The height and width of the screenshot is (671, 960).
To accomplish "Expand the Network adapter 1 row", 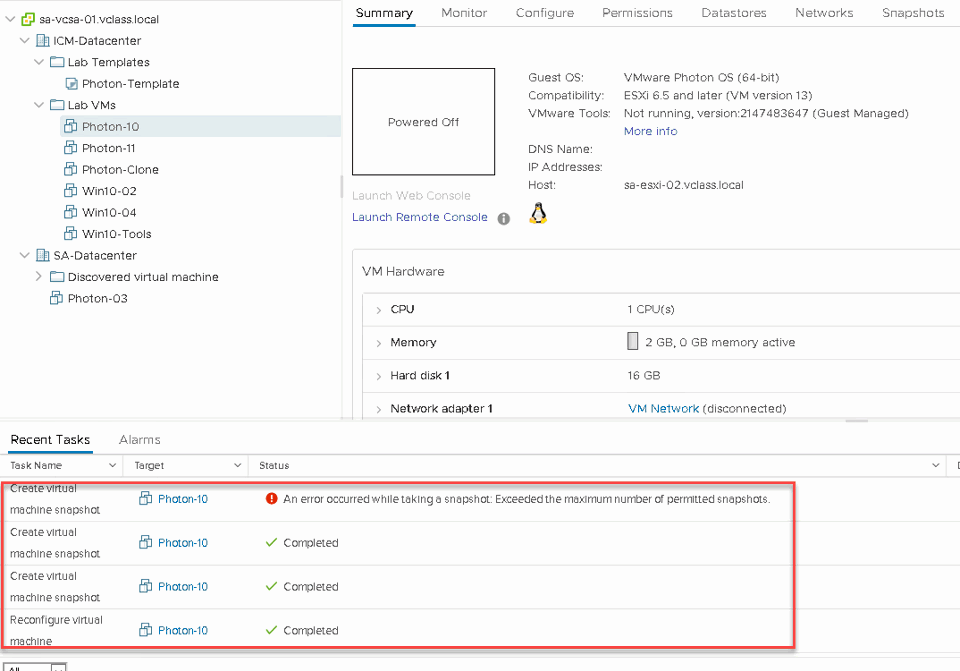I will (x=378, y=409).
